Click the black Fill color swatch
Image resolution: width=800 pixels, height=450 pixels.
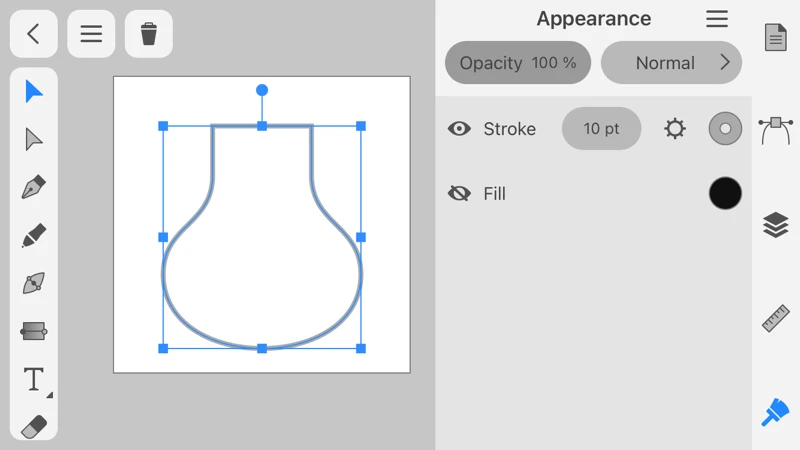(x=725, y=194)
